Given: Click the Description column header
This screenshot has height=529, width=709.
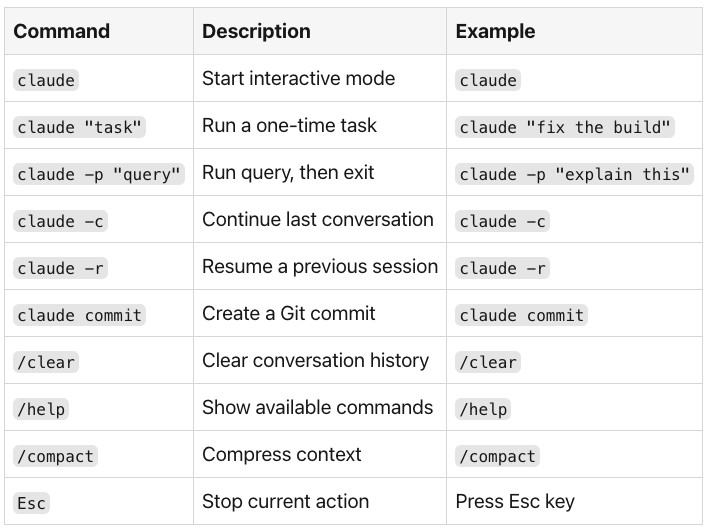Looking at the screenshot, I should click(x=256, y=31).
